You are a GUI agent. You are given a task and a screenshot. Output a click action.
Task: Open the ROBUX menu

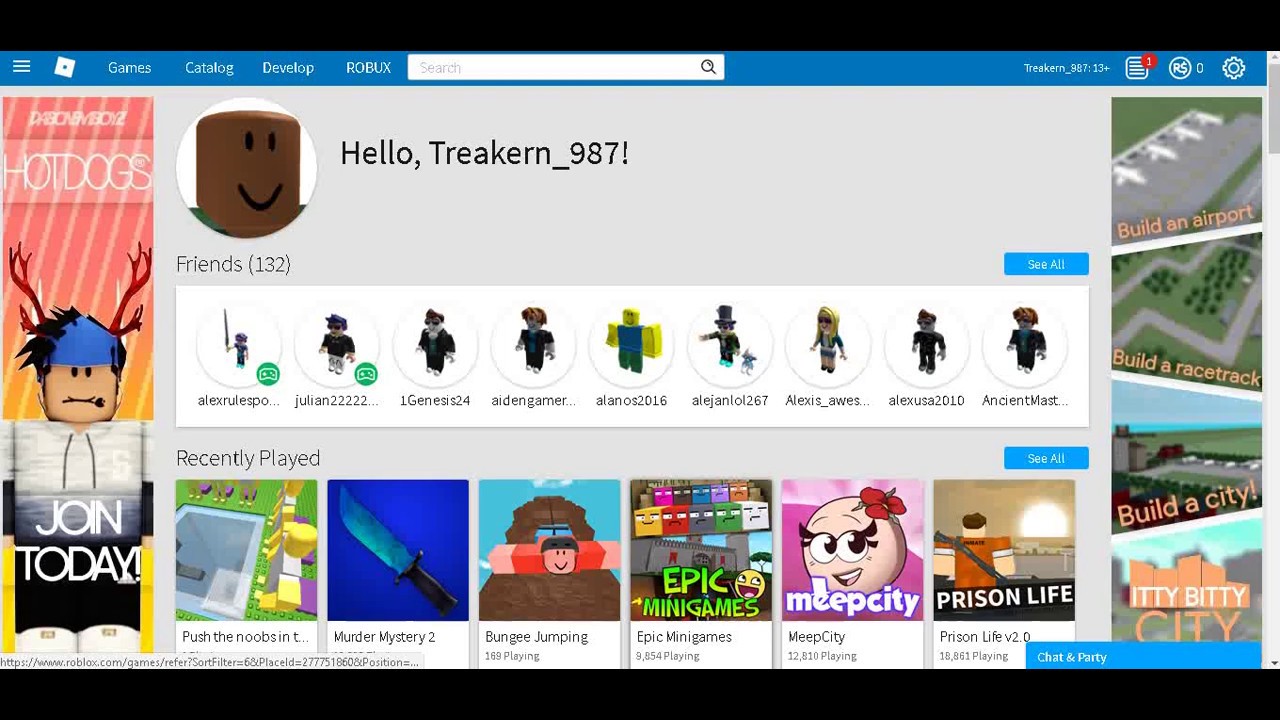click(368, 67)
